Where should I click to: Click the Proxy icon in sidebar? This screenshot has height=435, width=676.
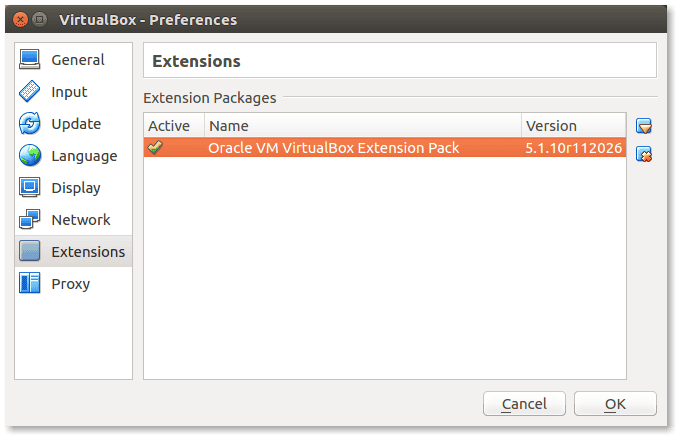point(29,283)
